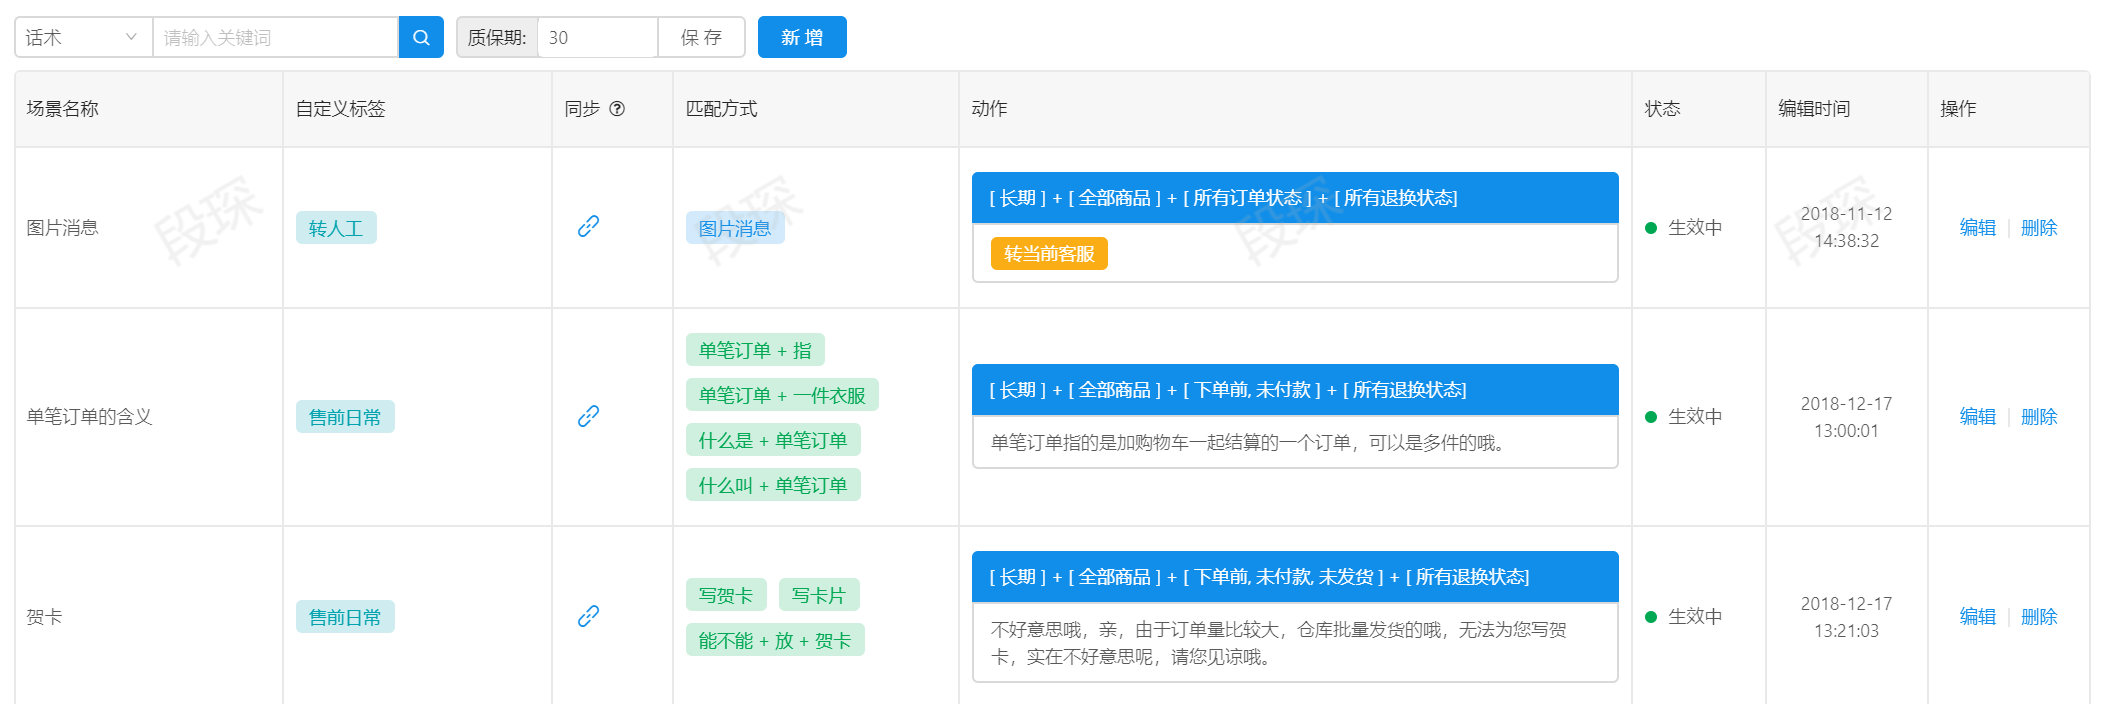Image resolution: width=2101 pixels, height=704 pixels.
Task: Click the blue search magnifier icon
Action: pyautogui.click(x=421, y=37)
